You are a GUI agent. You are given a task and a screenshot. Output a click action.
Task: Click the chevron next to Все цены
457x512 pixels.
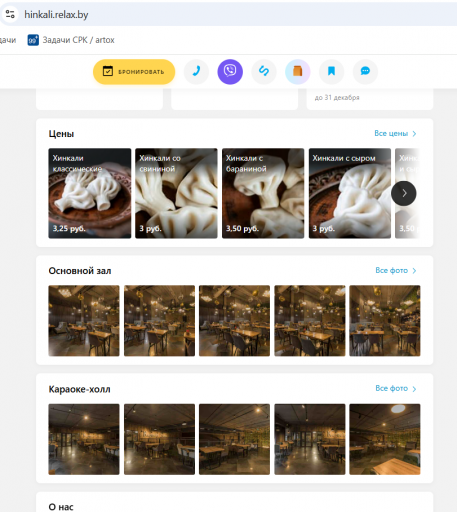pos(414,134)
